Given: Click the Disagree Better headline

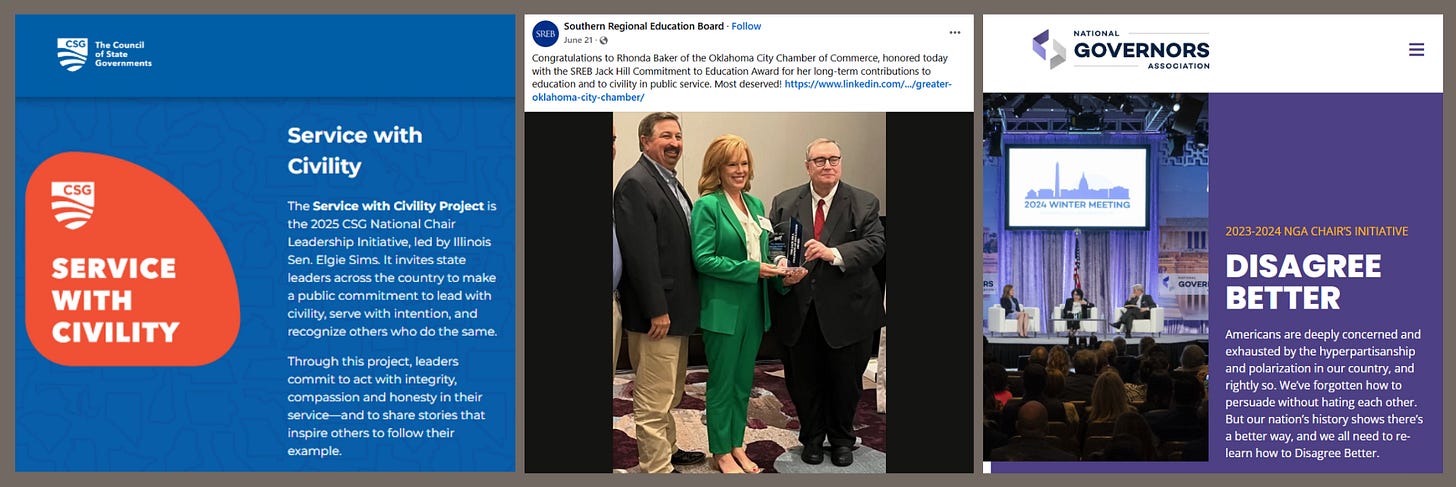Looking at the screenshot, I should tap(1303, 282).
